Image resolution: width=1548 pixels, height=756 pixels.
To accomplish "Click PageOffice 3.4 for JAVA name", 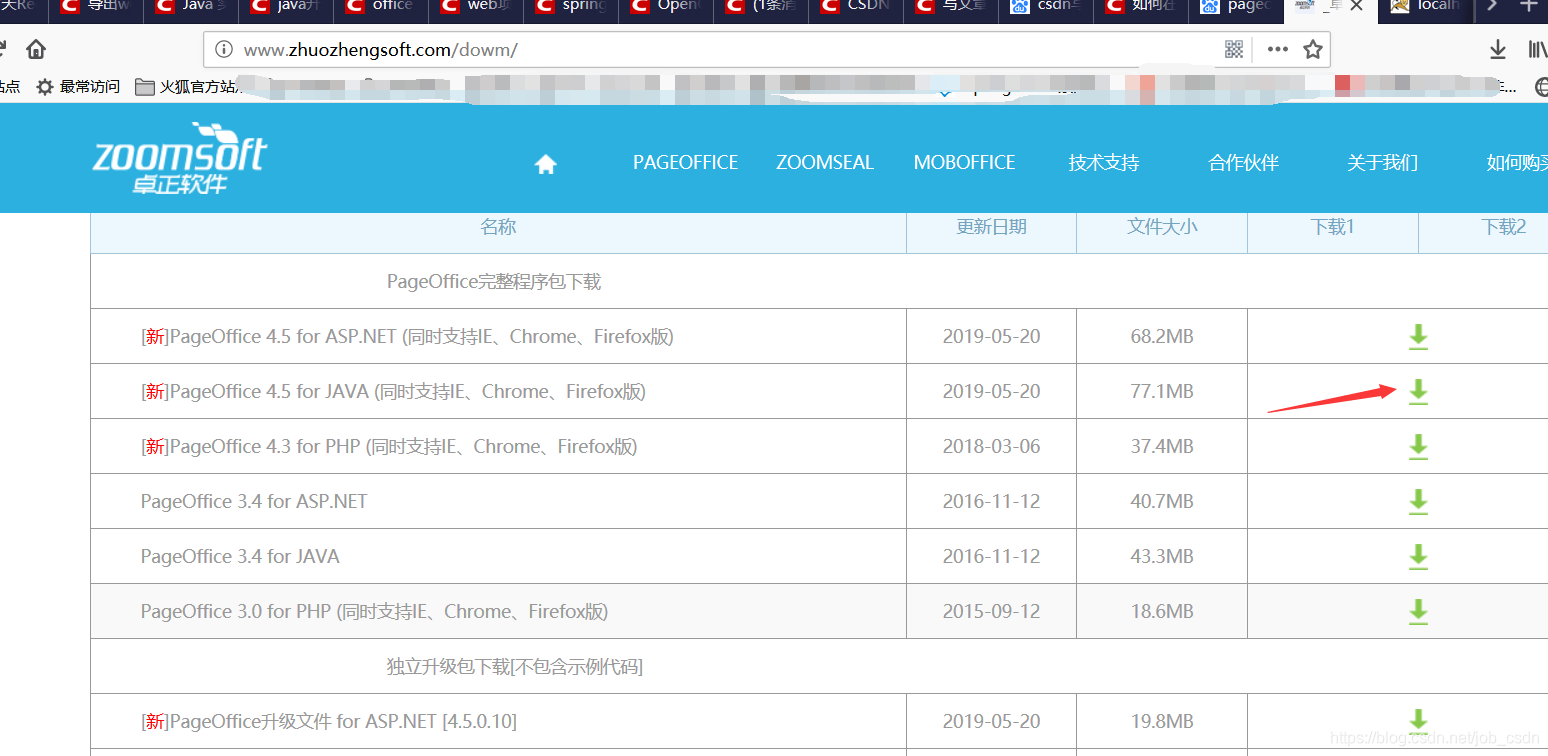I will click(x=240, y=557).
